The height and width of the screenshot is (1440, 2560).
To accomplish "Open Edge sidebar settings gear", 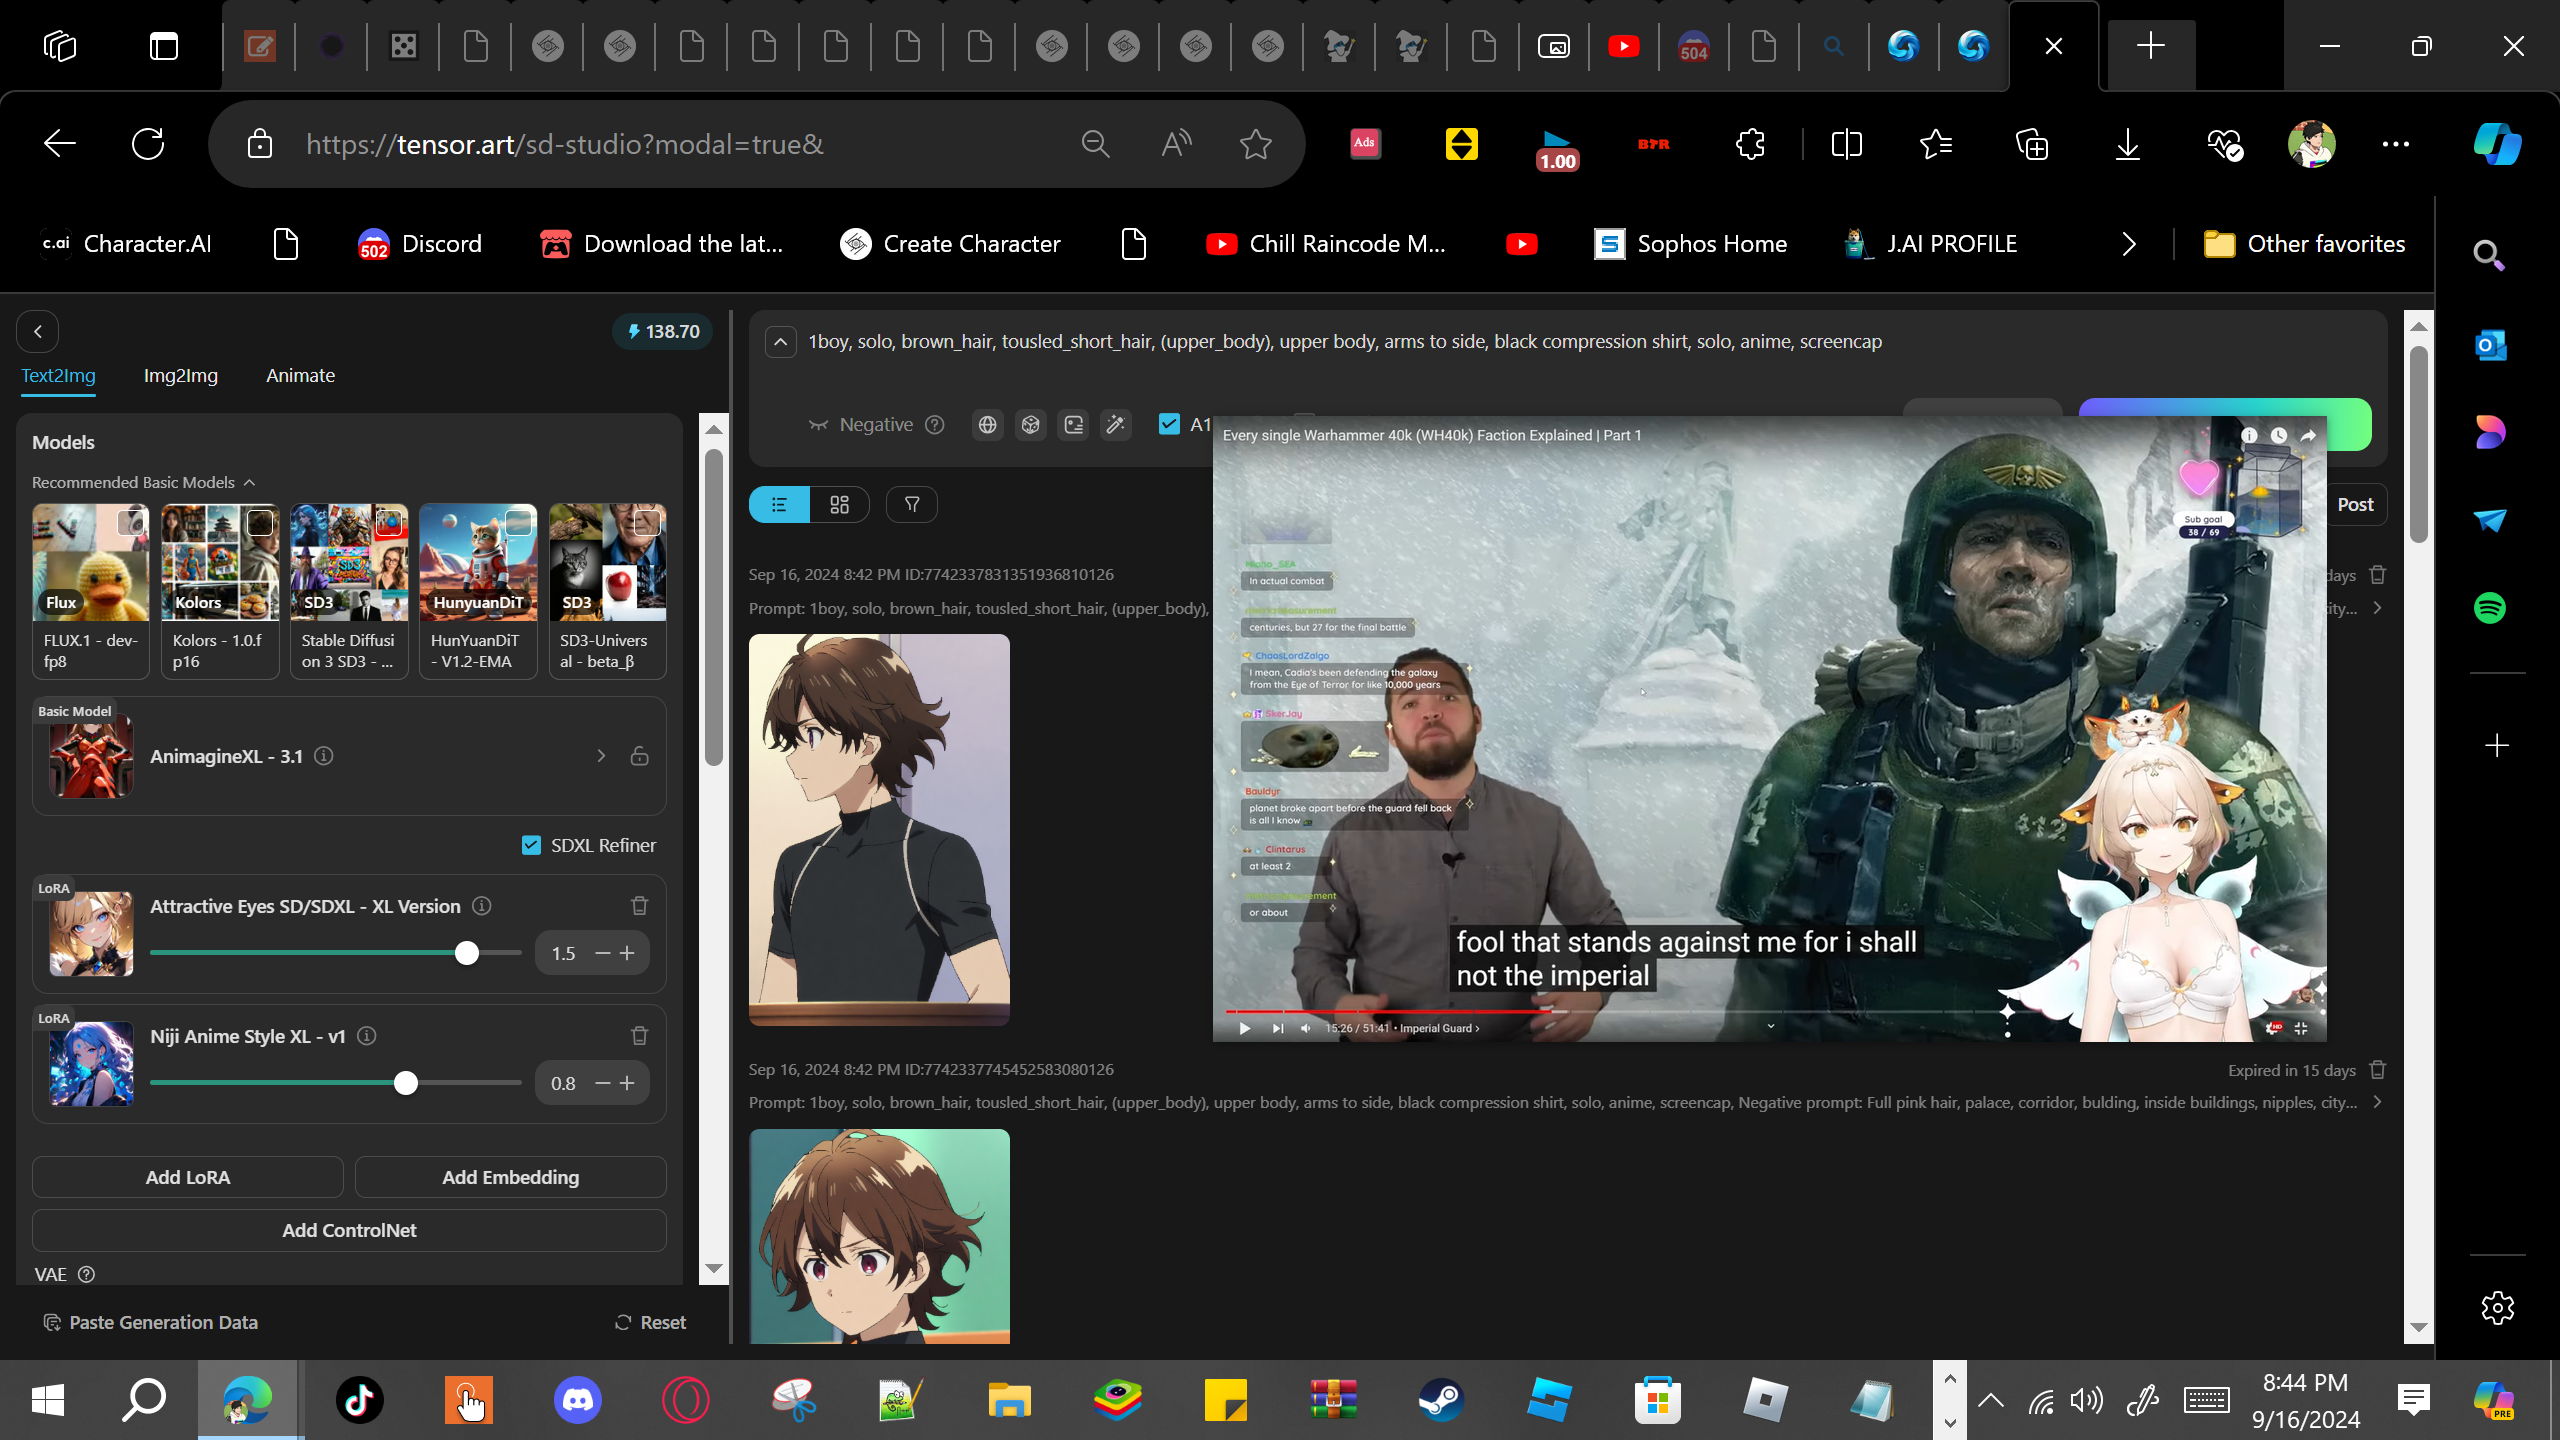I will tap(2497, 1308).
